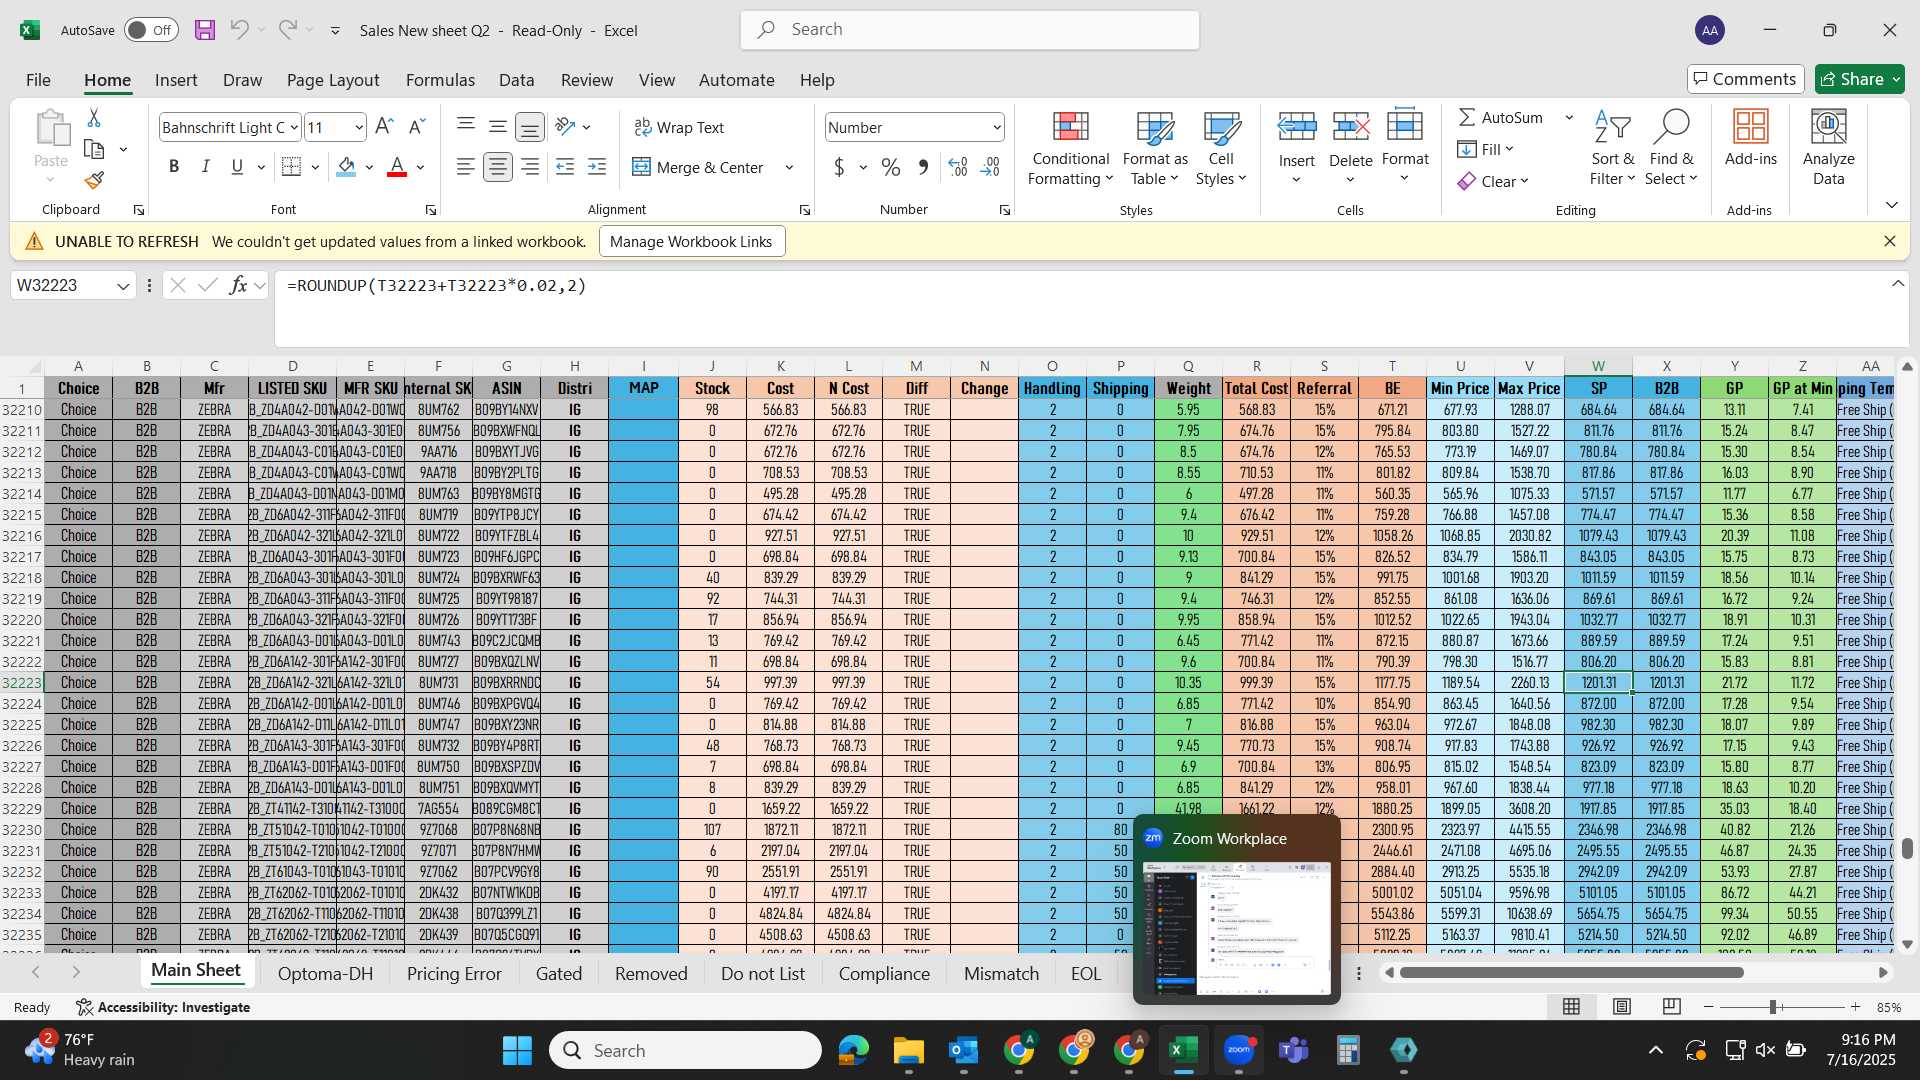Open the font name dropdown
The width and height of the screenshot is (1920, 1080).
(x=294, y=128)
